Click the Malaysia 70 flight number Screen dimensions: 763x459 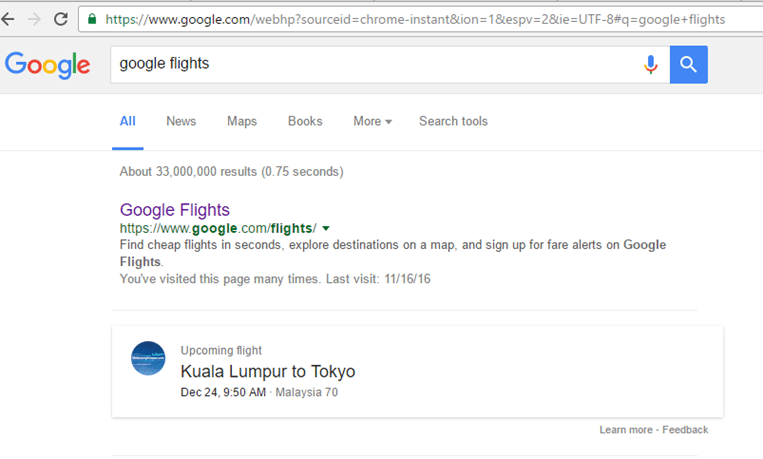(307, 392)
